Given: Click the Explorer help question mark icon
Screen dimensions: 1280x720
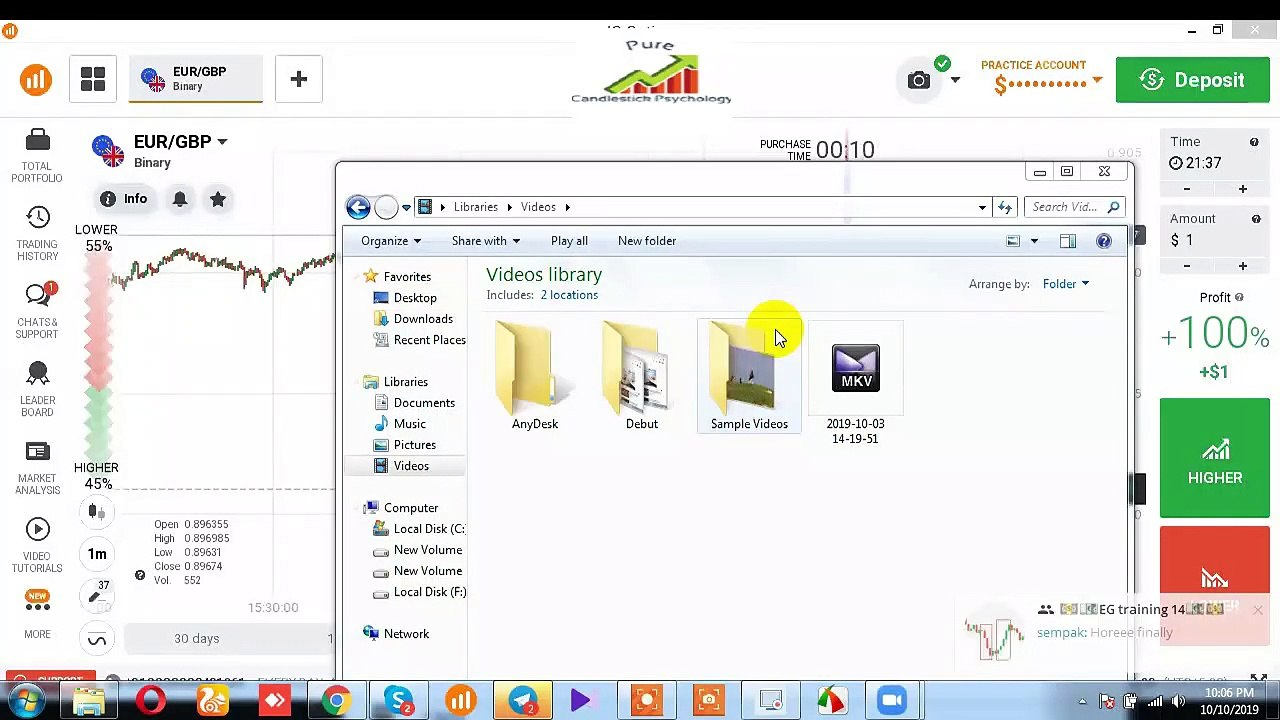Looking at the screenshot, I should [1103, 241].
